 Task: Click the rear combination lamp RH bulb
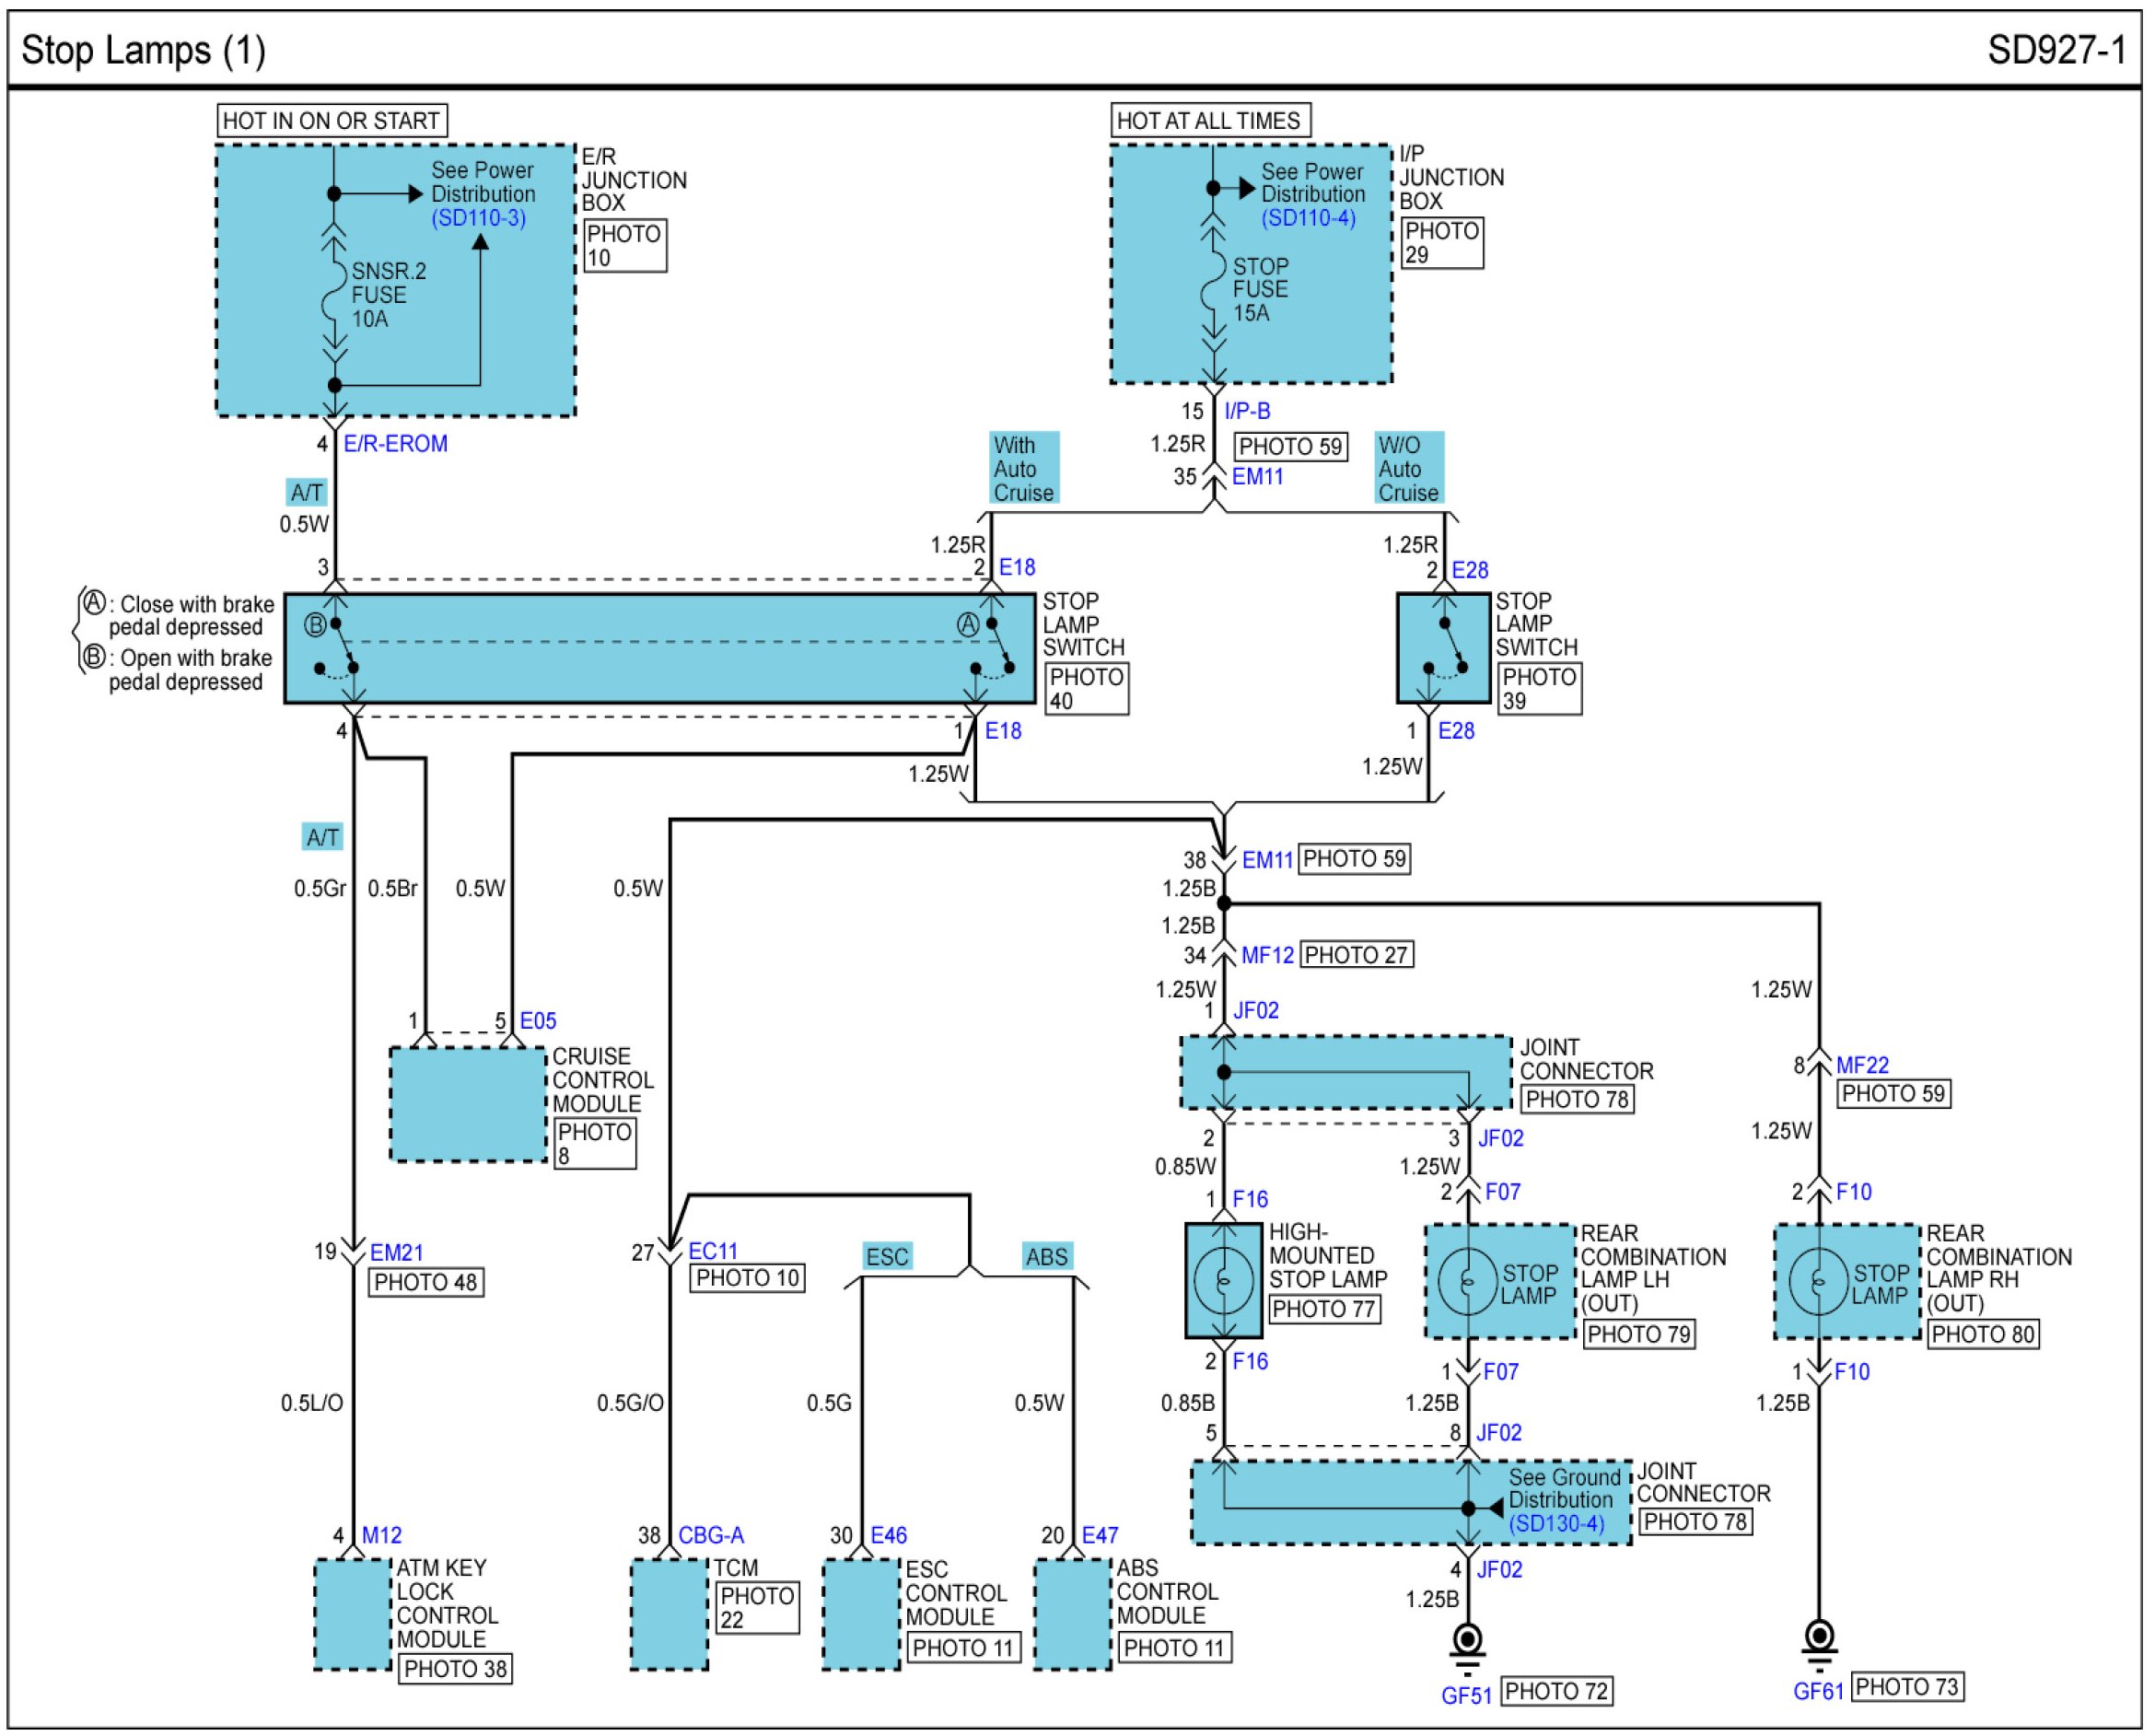coord(1818,1281)
